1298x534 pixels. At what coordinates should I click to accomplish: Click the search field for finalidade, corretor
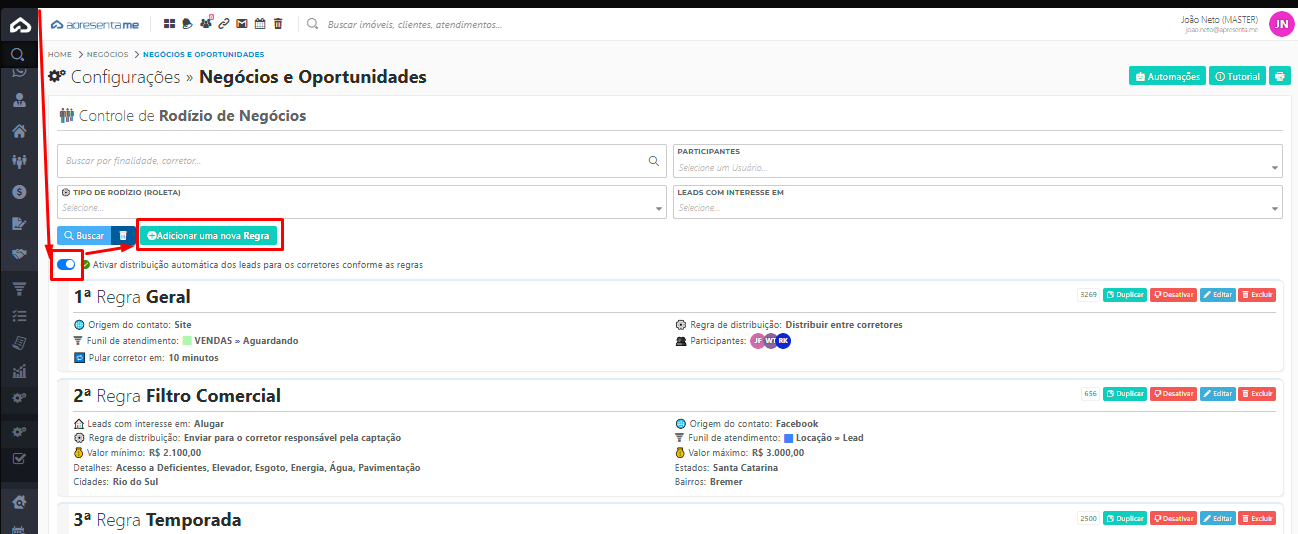point(350,160)
